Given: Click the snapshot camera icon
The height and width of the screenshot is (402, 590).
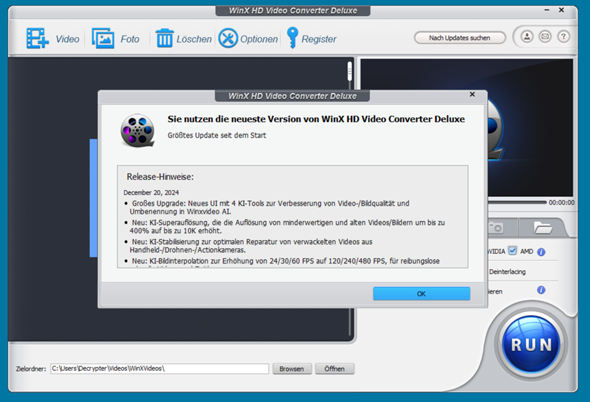Looking at the screenshot, I should click(496, 228).
